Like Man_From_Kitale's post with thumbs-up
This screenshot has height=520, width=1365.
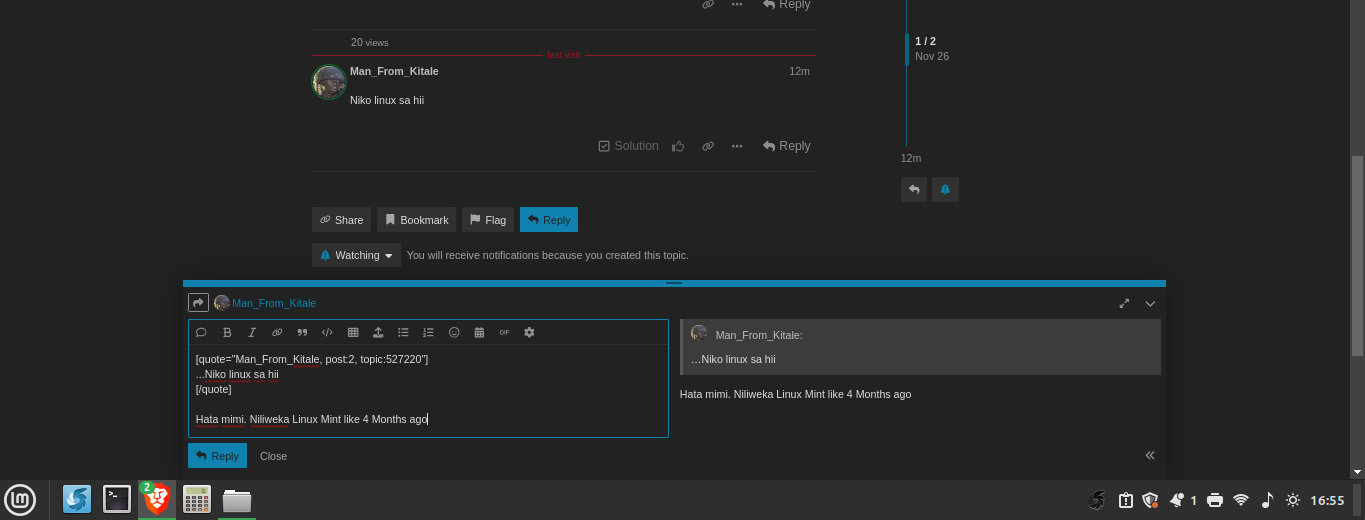[678, 146]
